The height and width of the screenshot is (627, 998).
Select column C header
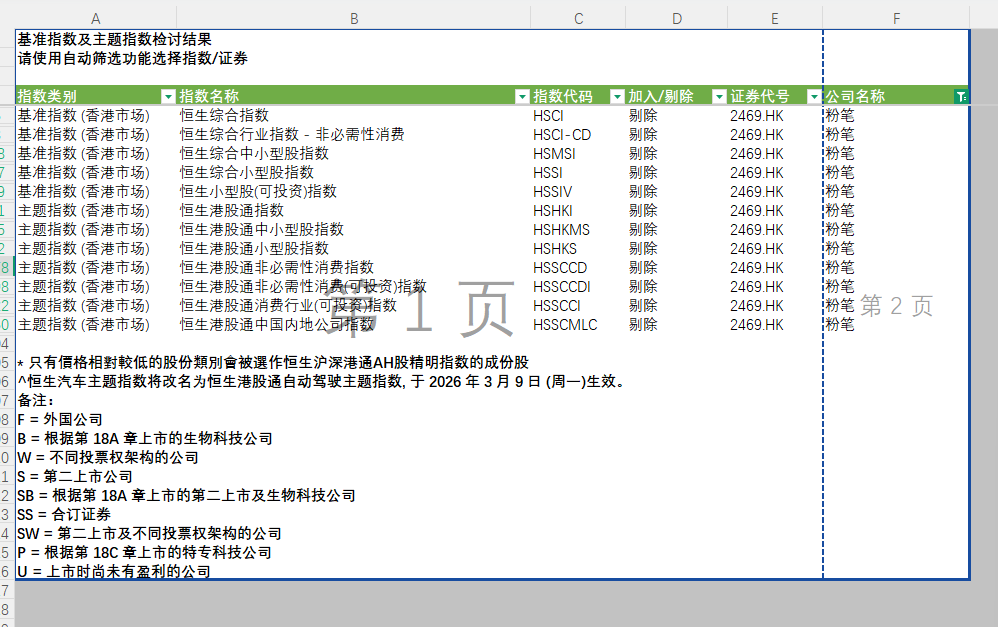[578, 18]
